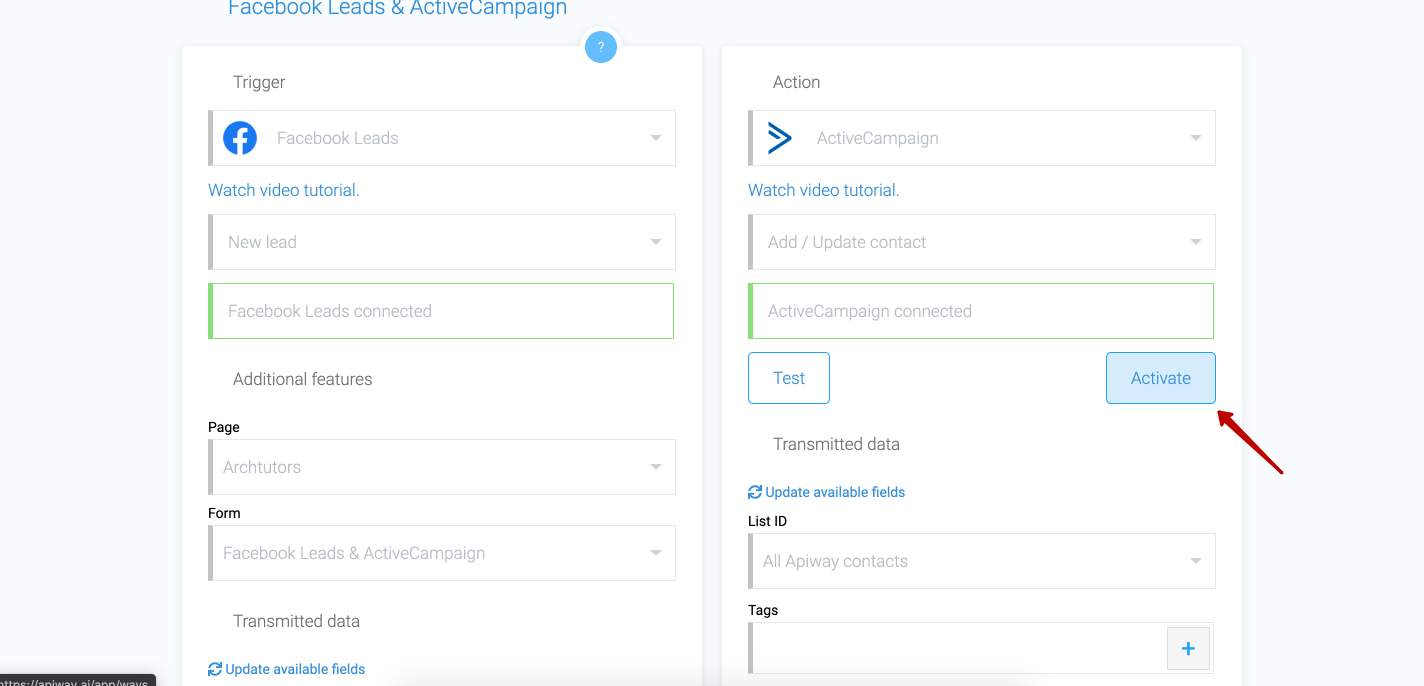Expand the Form selection dropdown

(442, 553)
